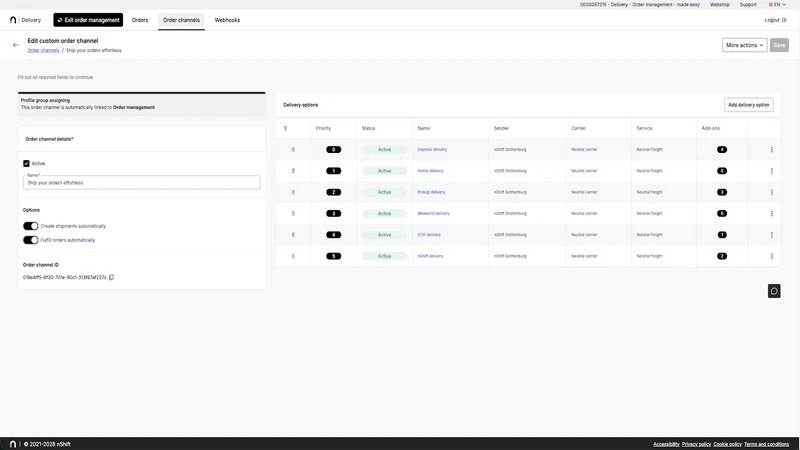Switch to the Order channels tab
The height and width of the screenshot is (450, 800).
pyautogui.click(x=181, y=20)
